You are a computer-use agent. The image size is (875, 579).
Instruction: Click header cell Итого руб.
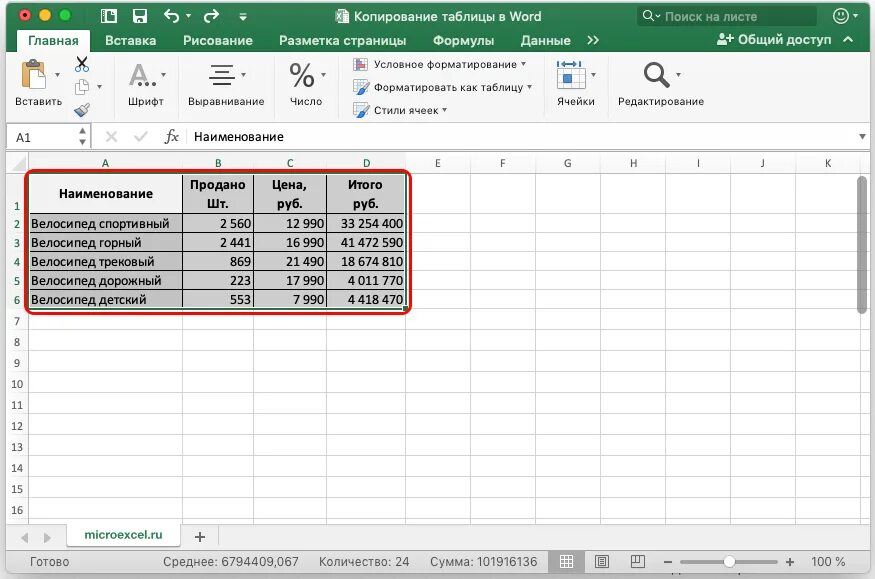[366, 194]
